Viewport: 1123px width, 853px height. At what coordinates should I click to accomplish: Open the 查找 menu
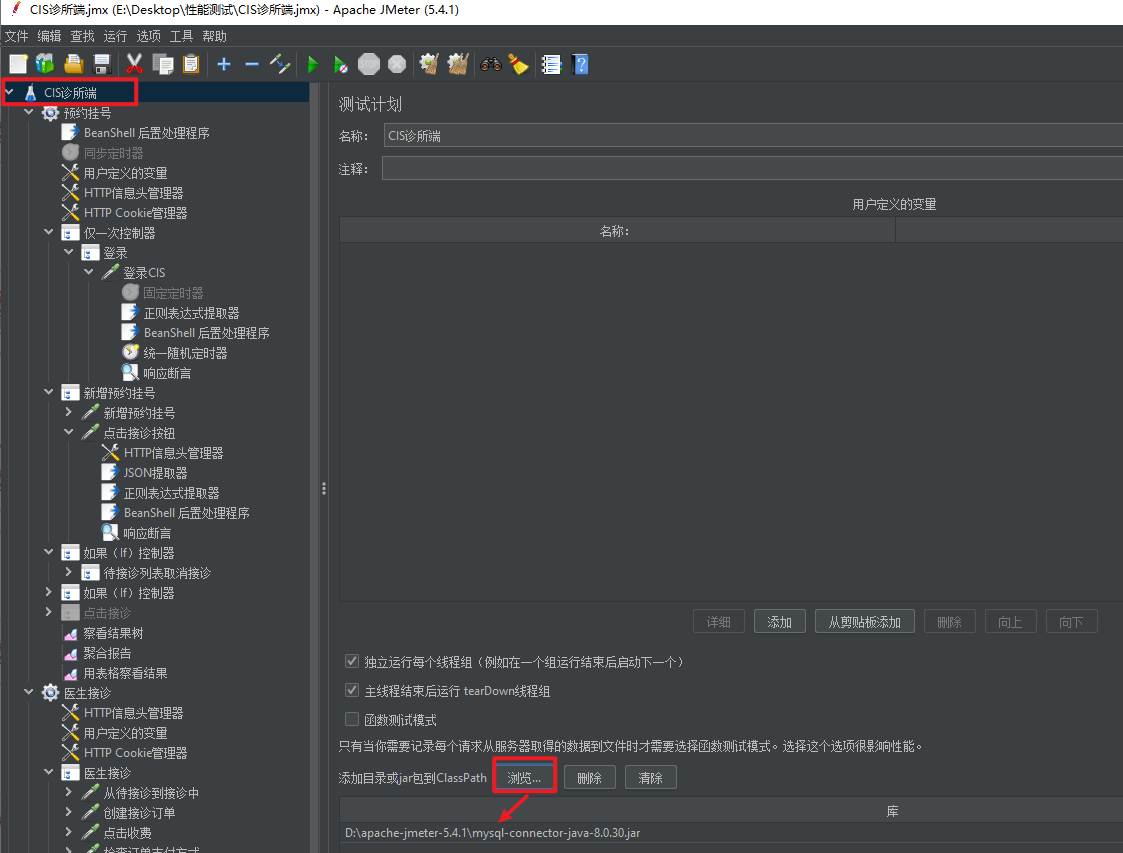click(82, 37)
